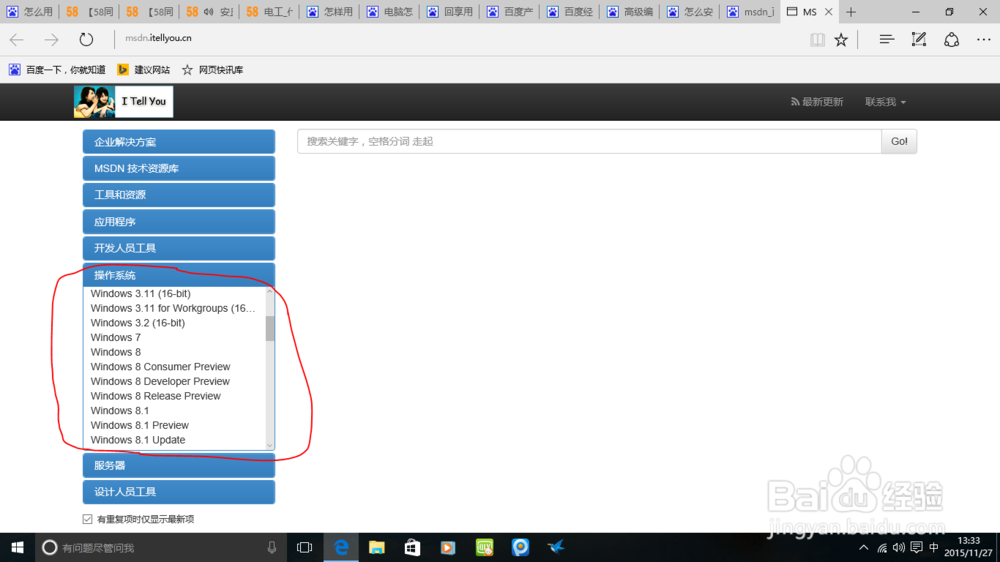Open reading view book icon
Screen dimensions: 1000x562
pos(817,40)
